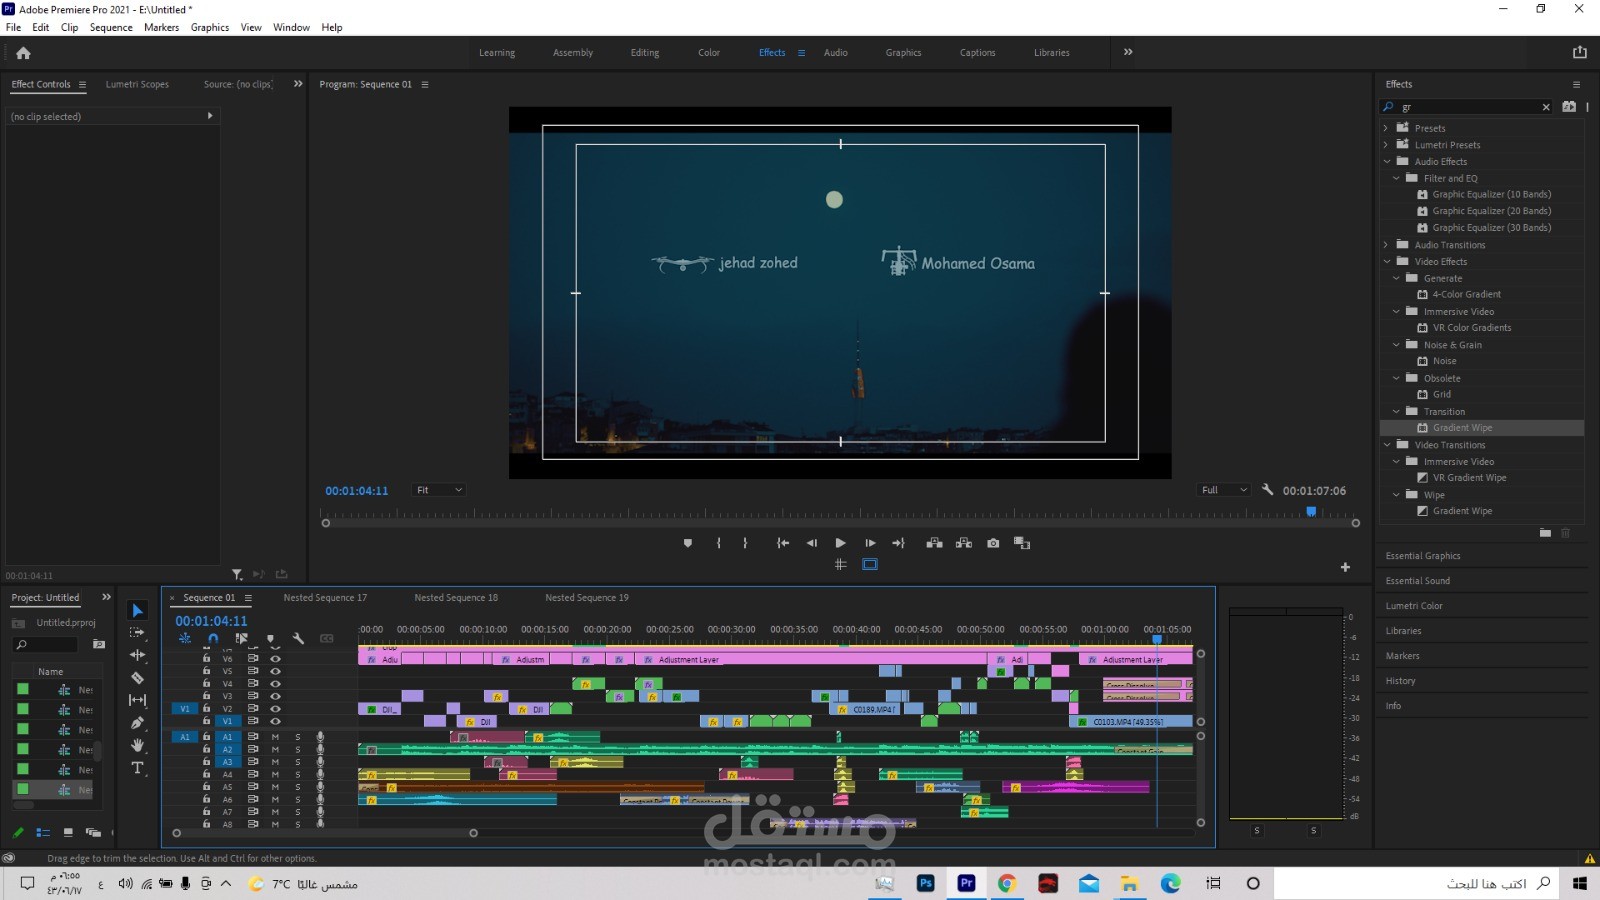Click the Quick Export share icon
The height and width of the screenshot is (900, 1600).
(x=1580, y=52)
